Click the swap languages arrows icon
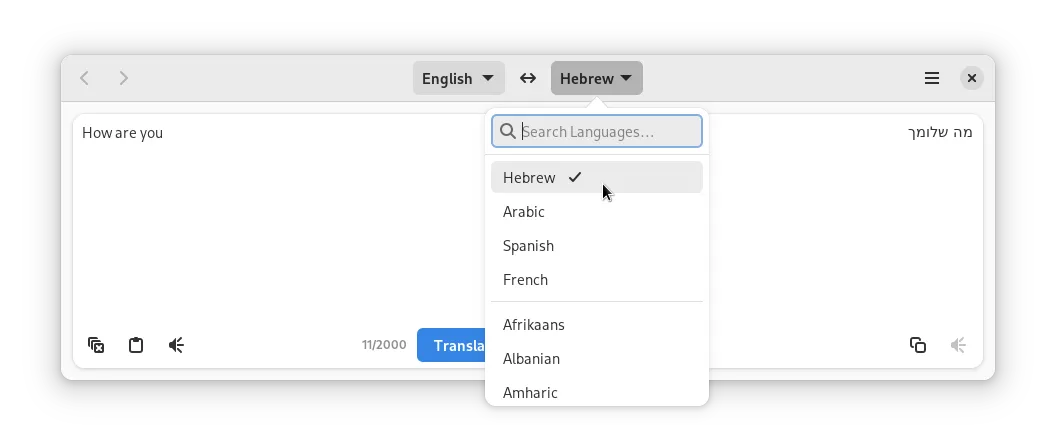Viewport: 1056px width, 447px height. click(x=528, y=78)
